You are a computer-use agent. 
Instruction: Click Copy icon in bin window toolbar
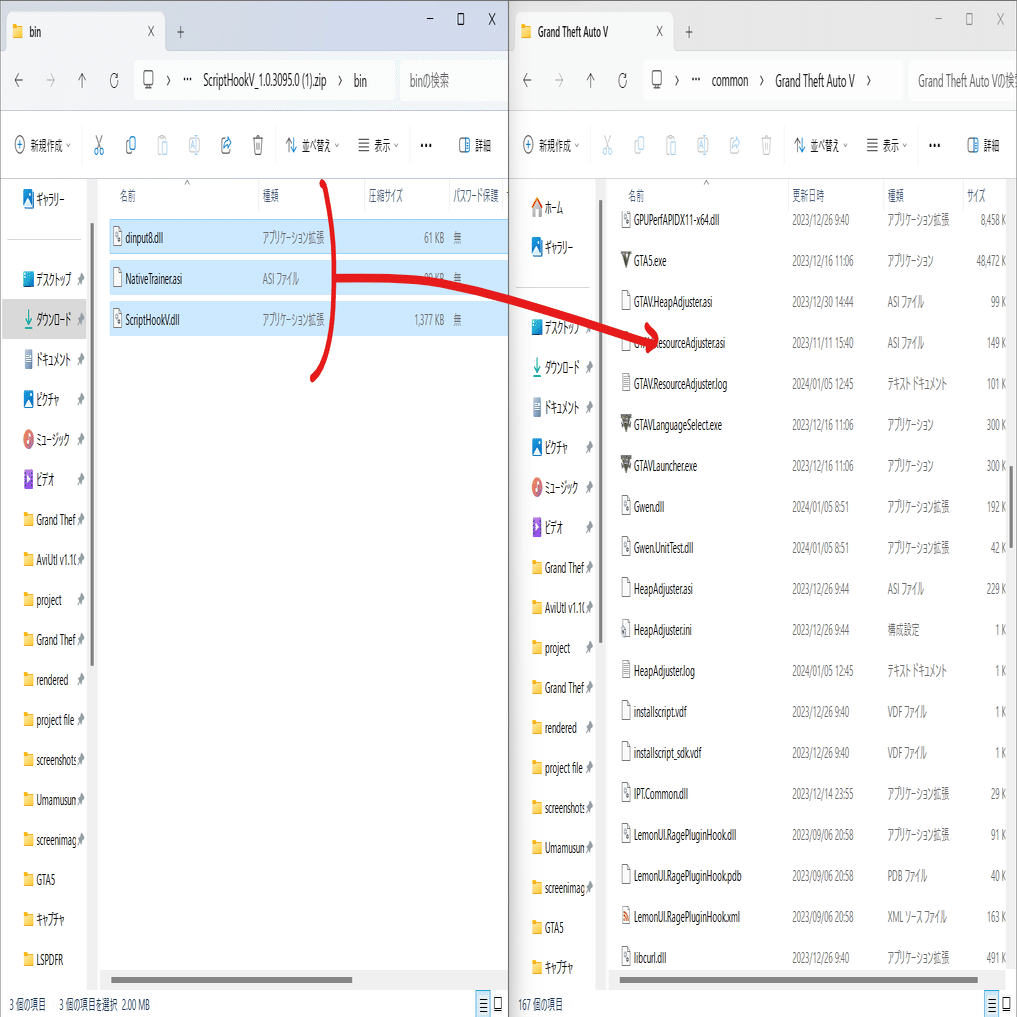pyautogui.click(x=130, y=145)
